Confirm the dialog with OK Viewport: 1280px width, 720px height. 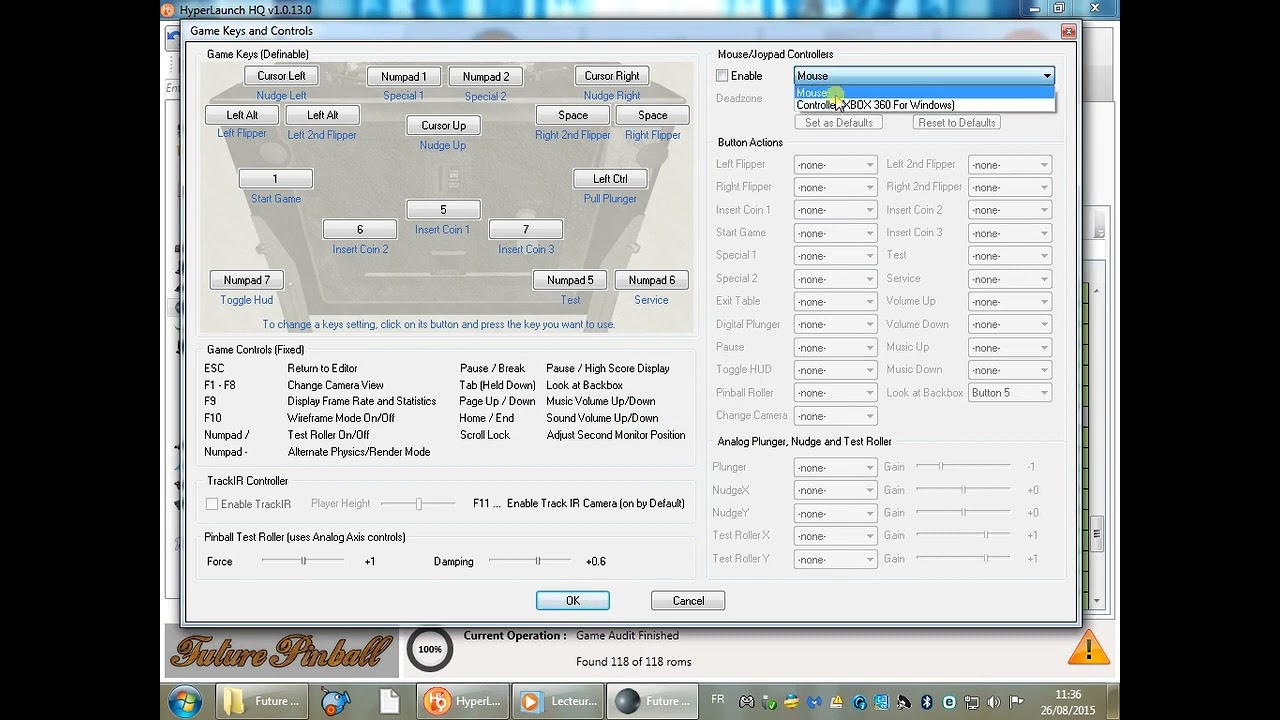point(572,601)
